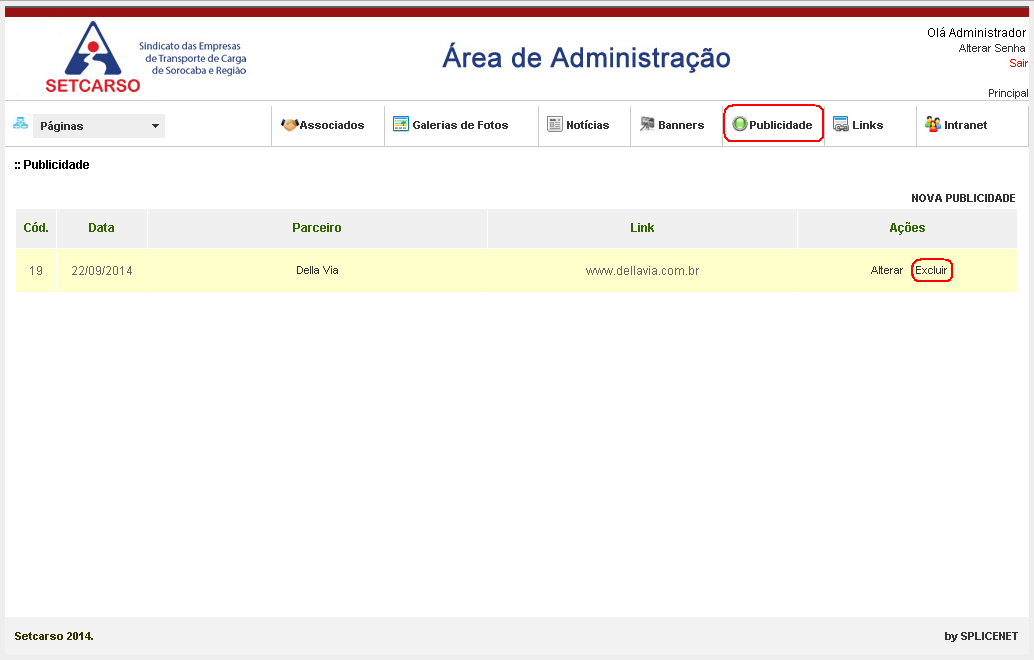Click the Link column header

(642, 228)
